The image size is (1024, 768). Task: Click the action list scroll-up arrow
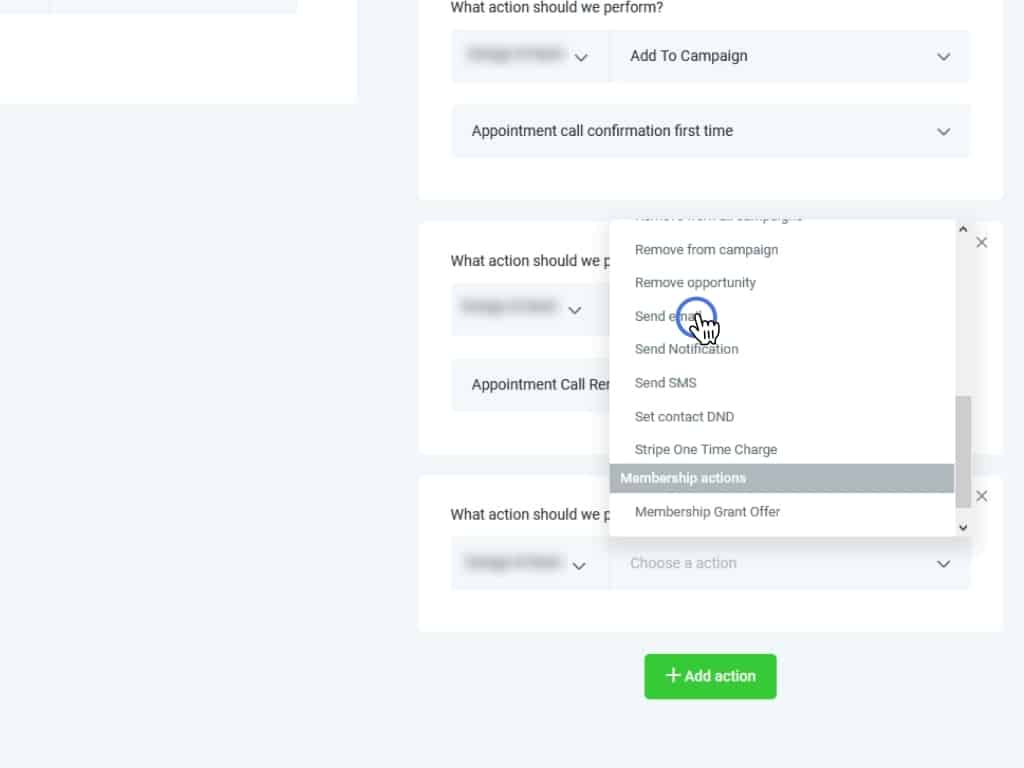962,229
